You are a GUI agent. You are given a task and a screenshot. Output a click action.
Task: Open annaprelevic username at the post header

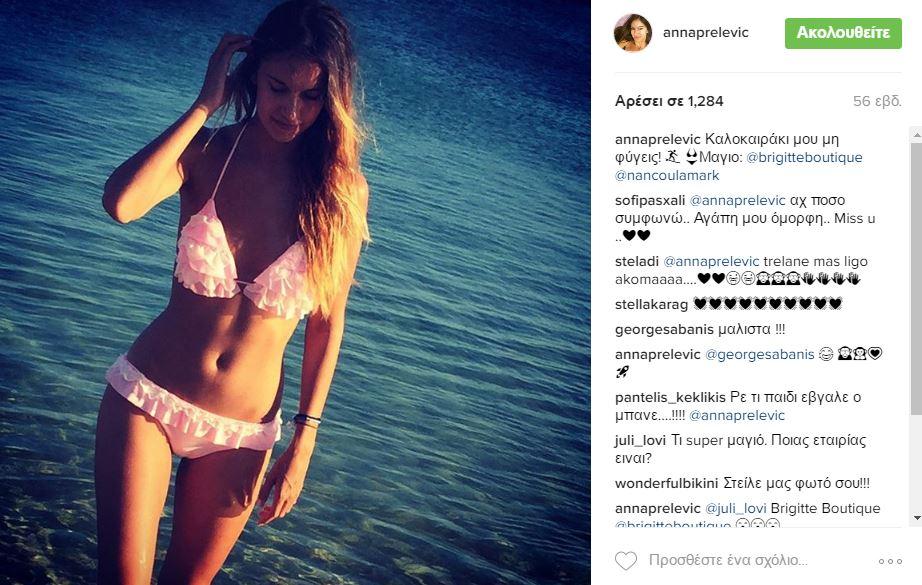[706, 32]
